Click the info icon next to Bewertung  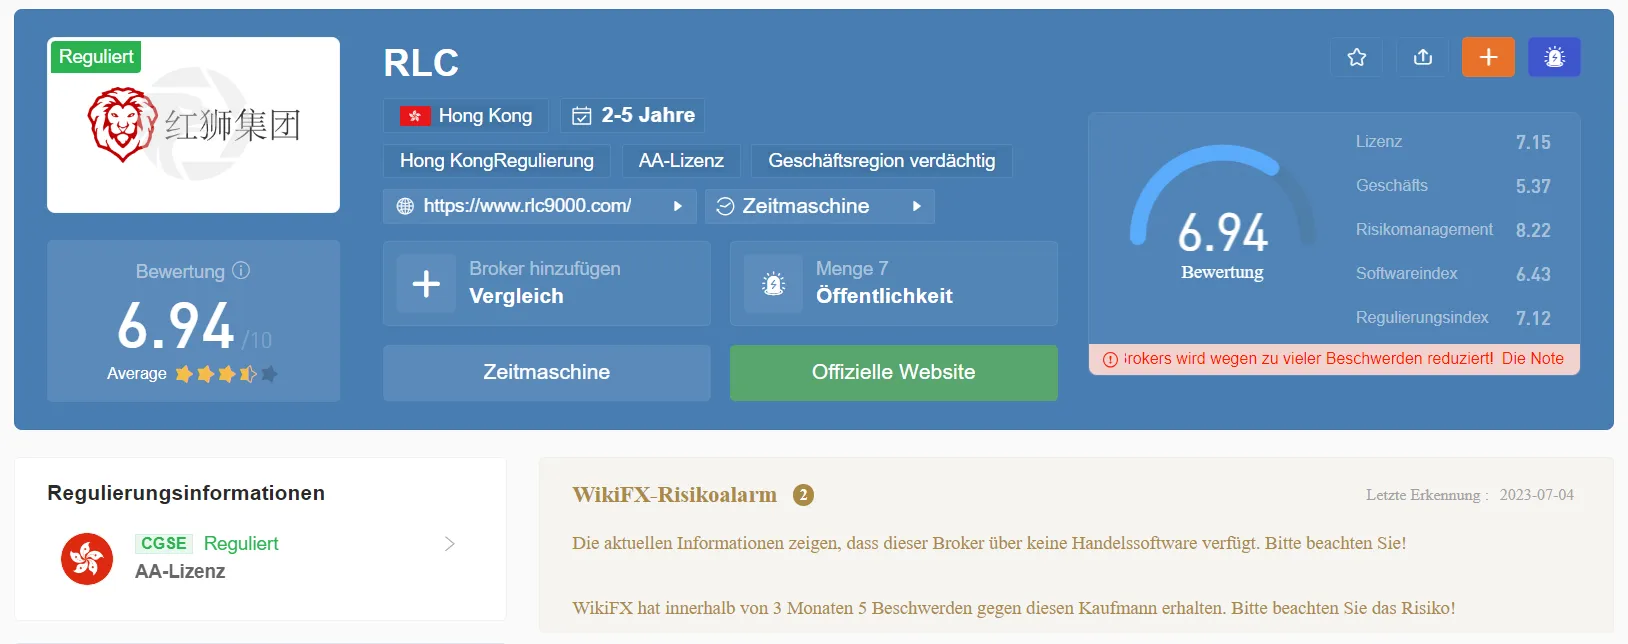coord(241,270)
